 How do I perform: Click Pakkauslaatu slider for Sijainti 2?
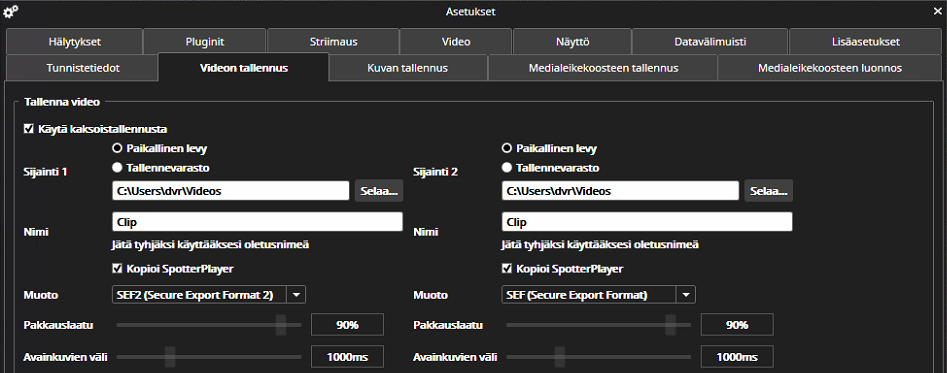pos(599,325)
